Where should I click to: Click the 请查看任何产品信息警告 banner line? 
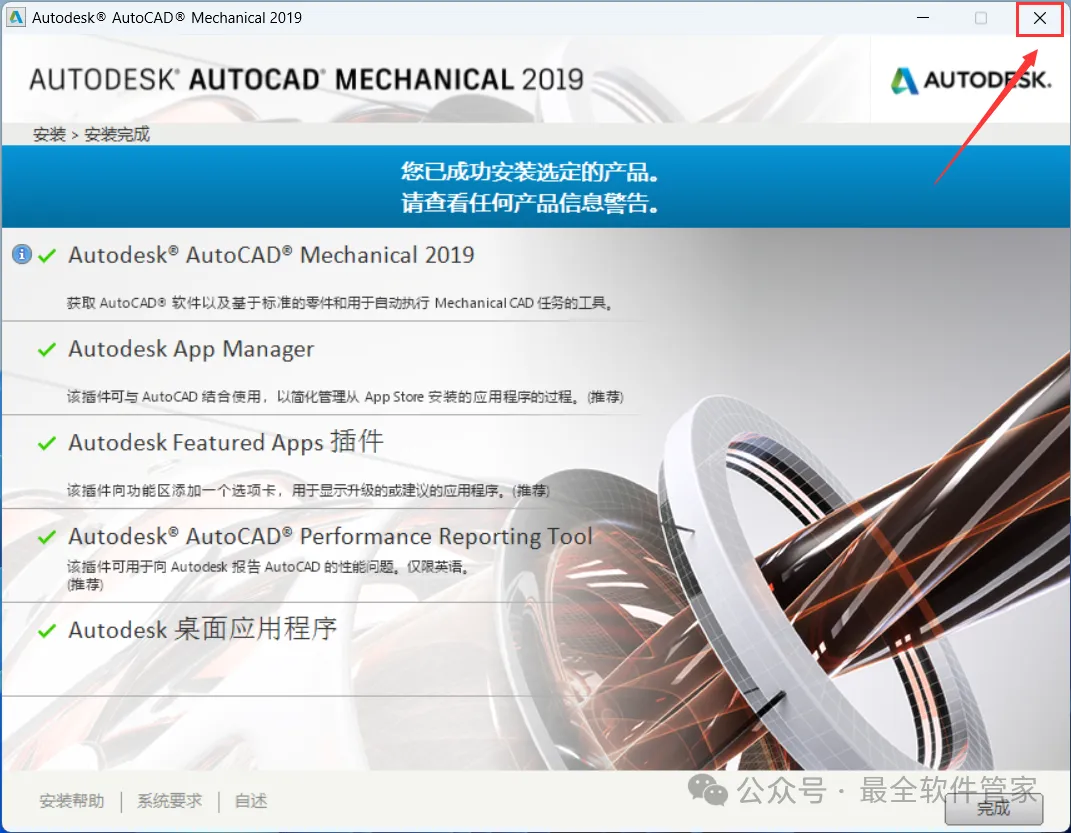(x=530, y=203)
